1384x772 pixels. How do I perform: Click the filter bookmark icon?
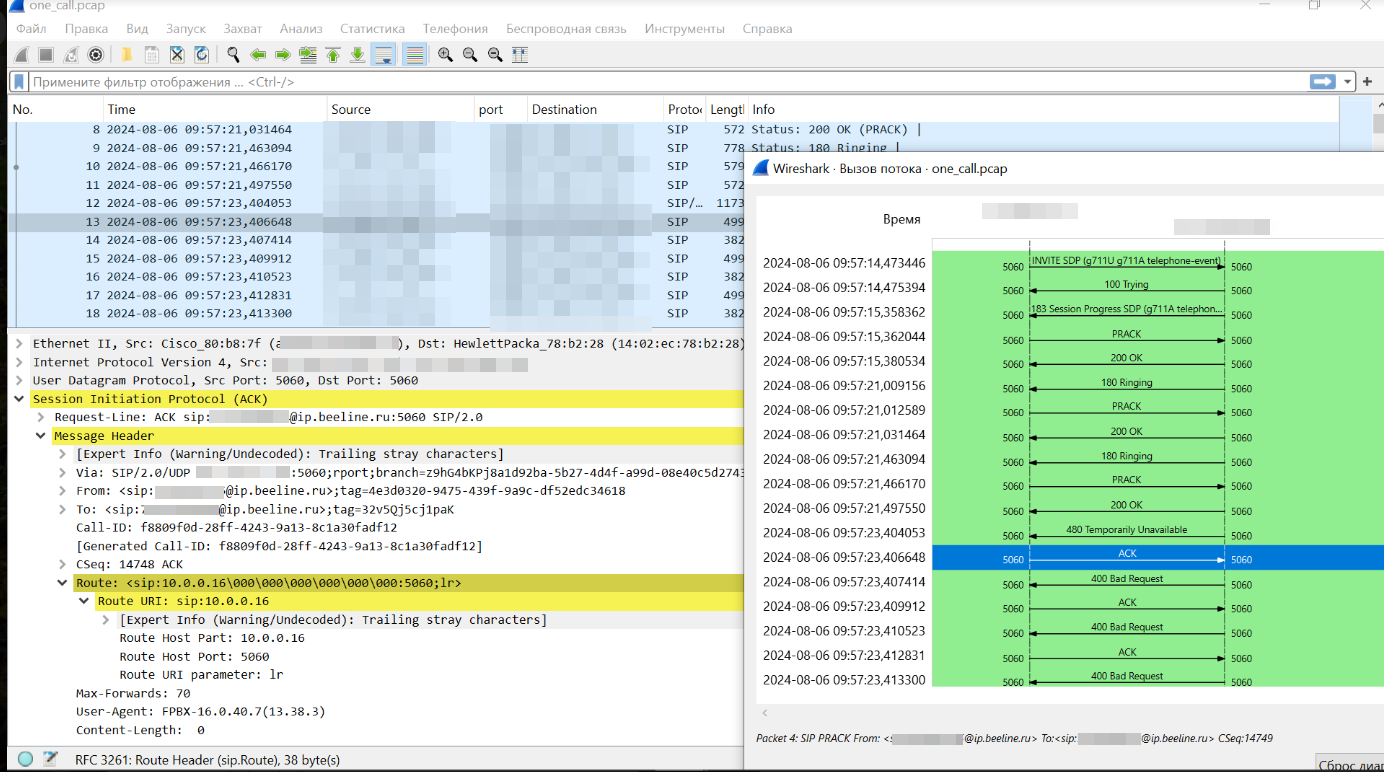coord(19,82)
